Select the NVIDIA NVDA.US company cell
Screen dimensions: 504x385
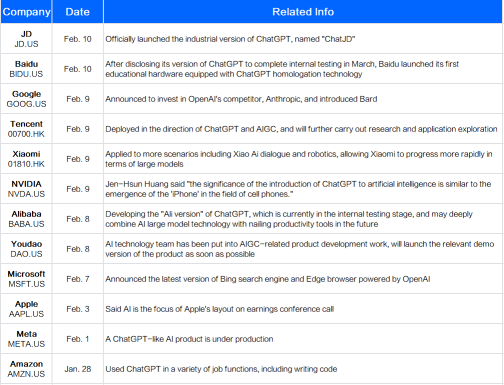(26, 189)
